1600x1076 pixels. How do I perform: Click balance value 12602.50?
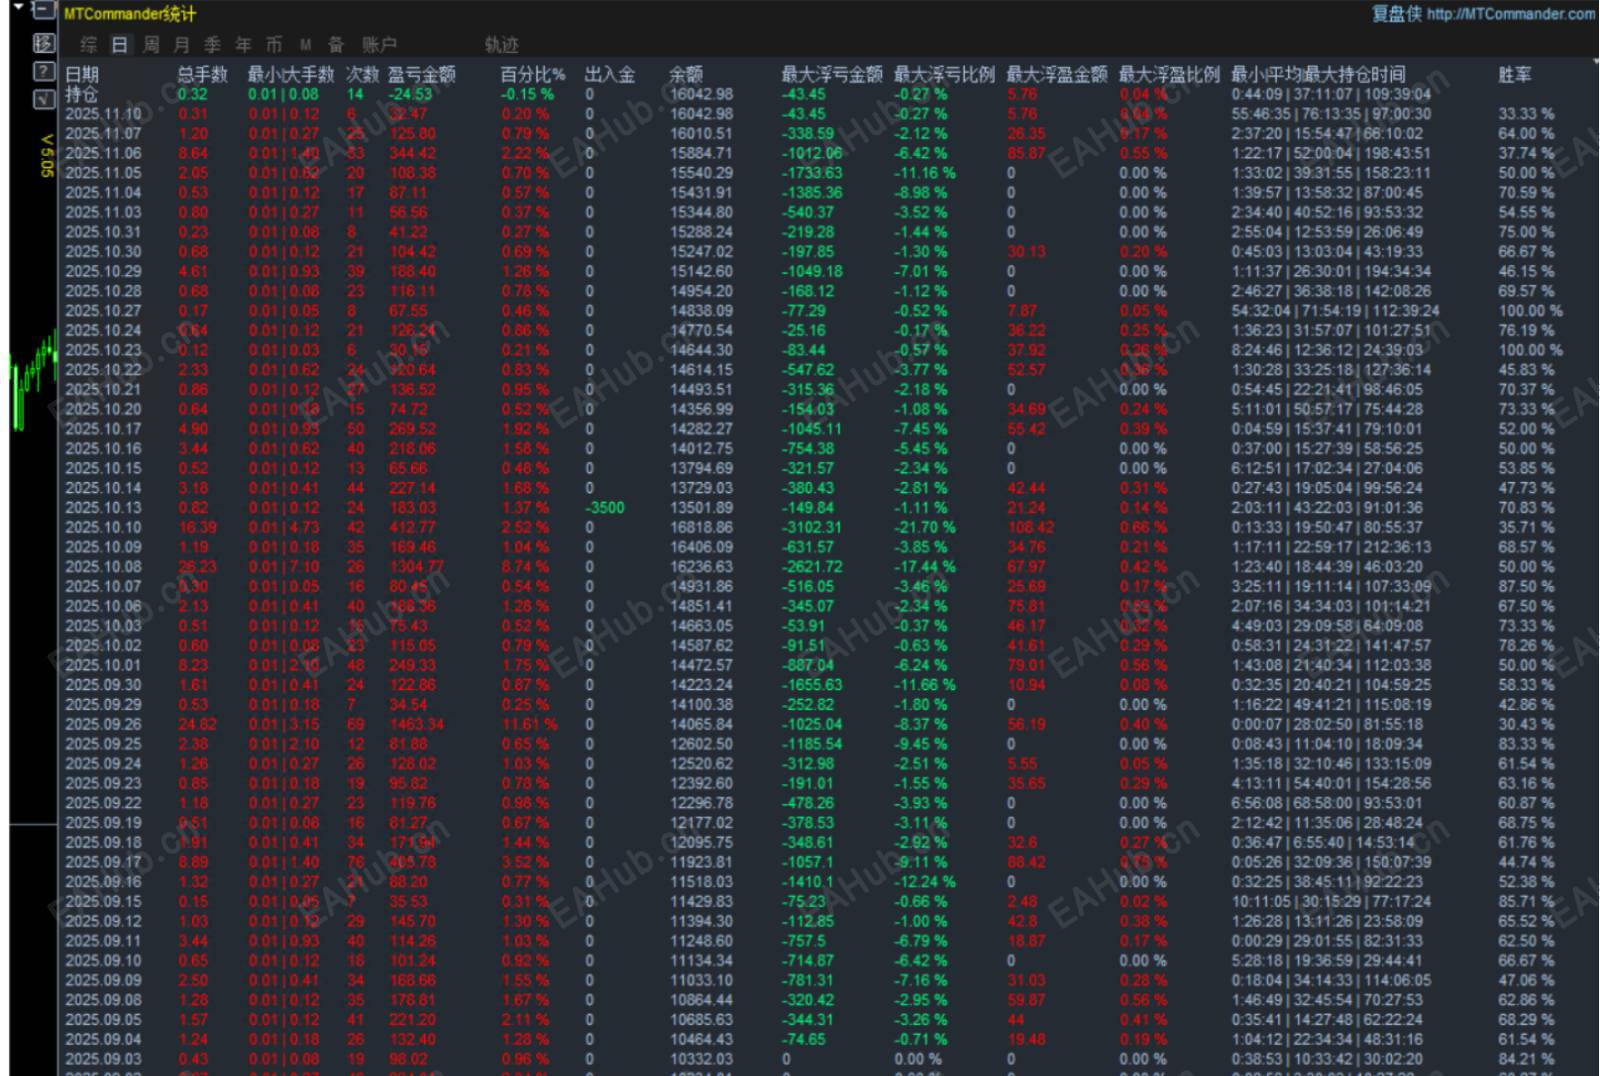point(701,744)
